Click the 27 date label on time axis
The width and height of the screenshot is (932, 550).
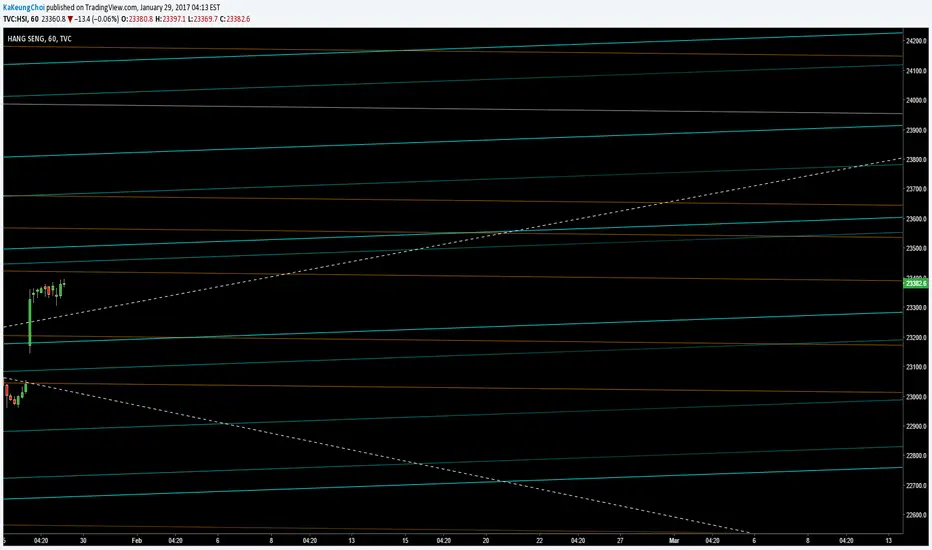coord(621,541)
